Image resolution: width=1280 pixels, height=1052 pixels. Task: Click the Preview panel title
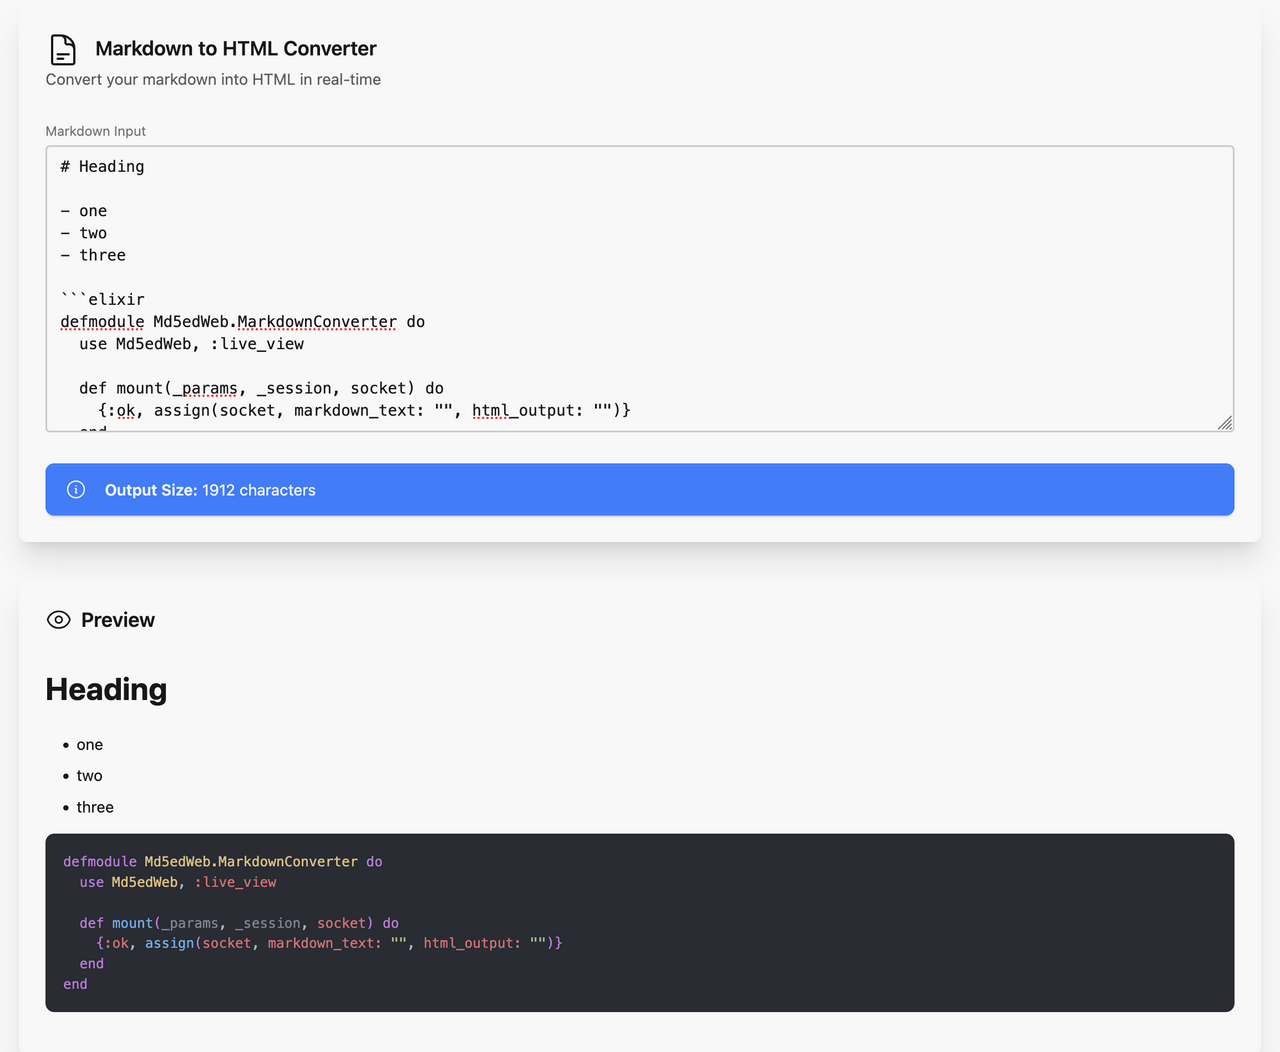point(117,619)
